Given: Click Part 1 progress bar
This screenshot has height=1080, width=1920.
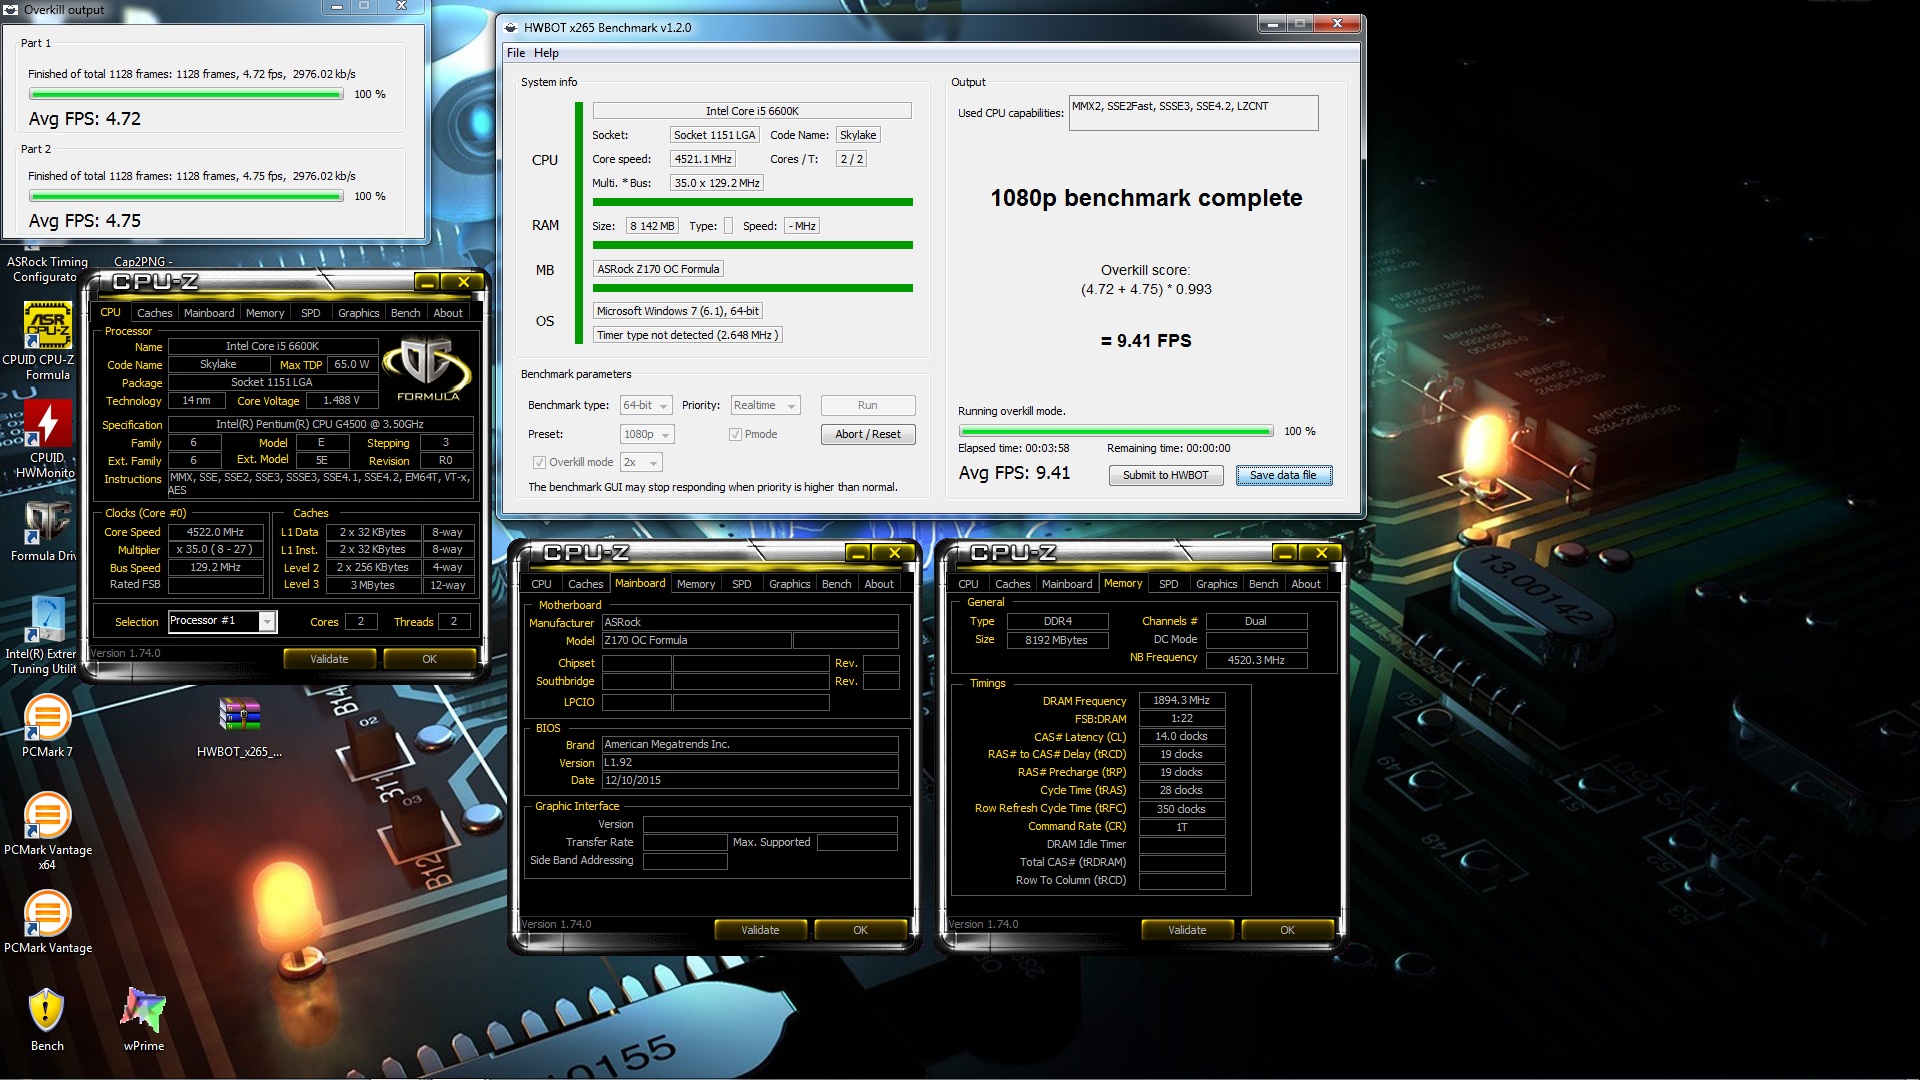Looking at the screenshot, I should 186,95.
